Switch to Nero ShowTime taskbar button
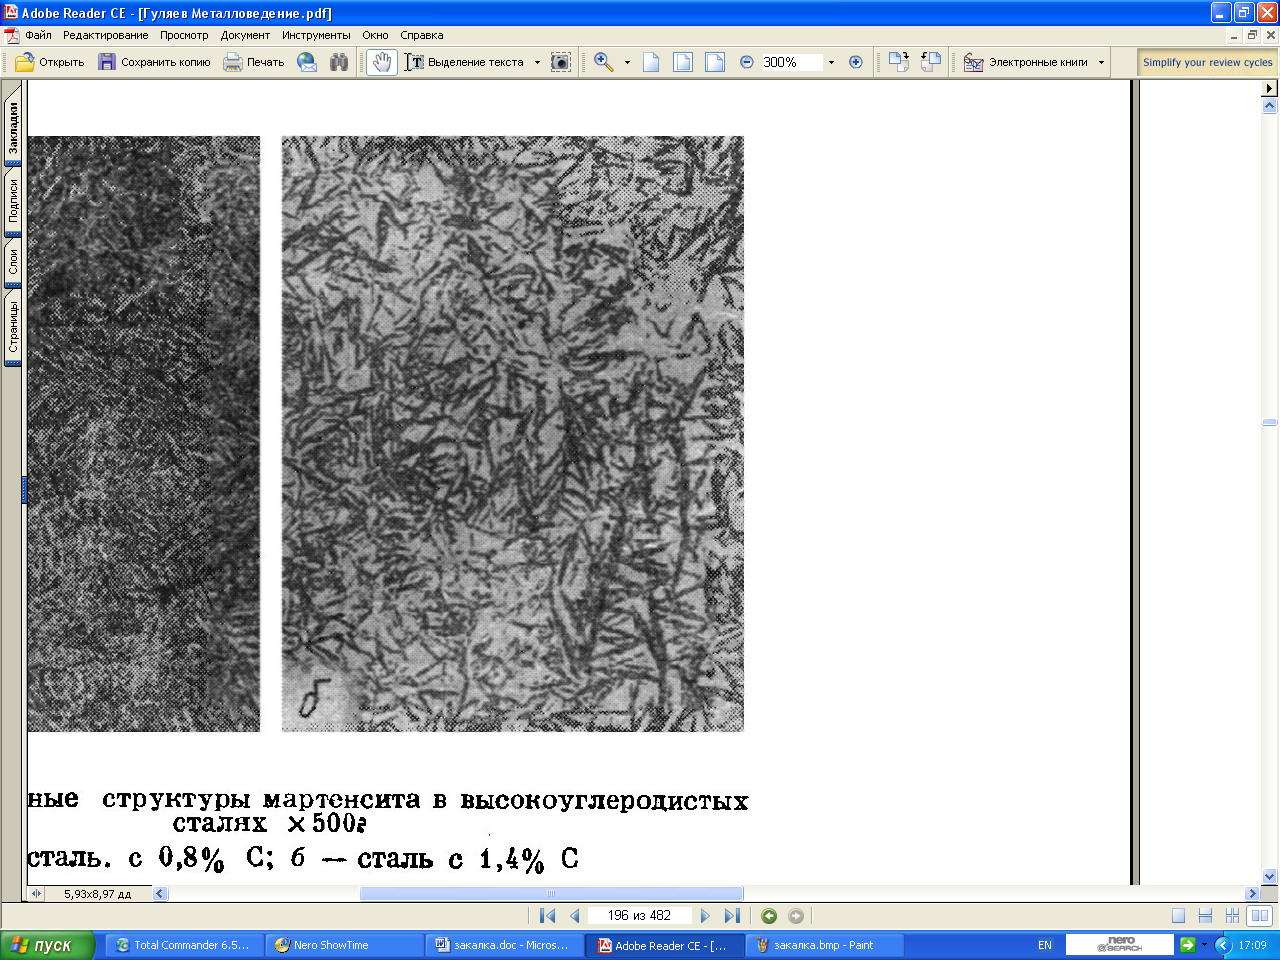 [345, 945]
